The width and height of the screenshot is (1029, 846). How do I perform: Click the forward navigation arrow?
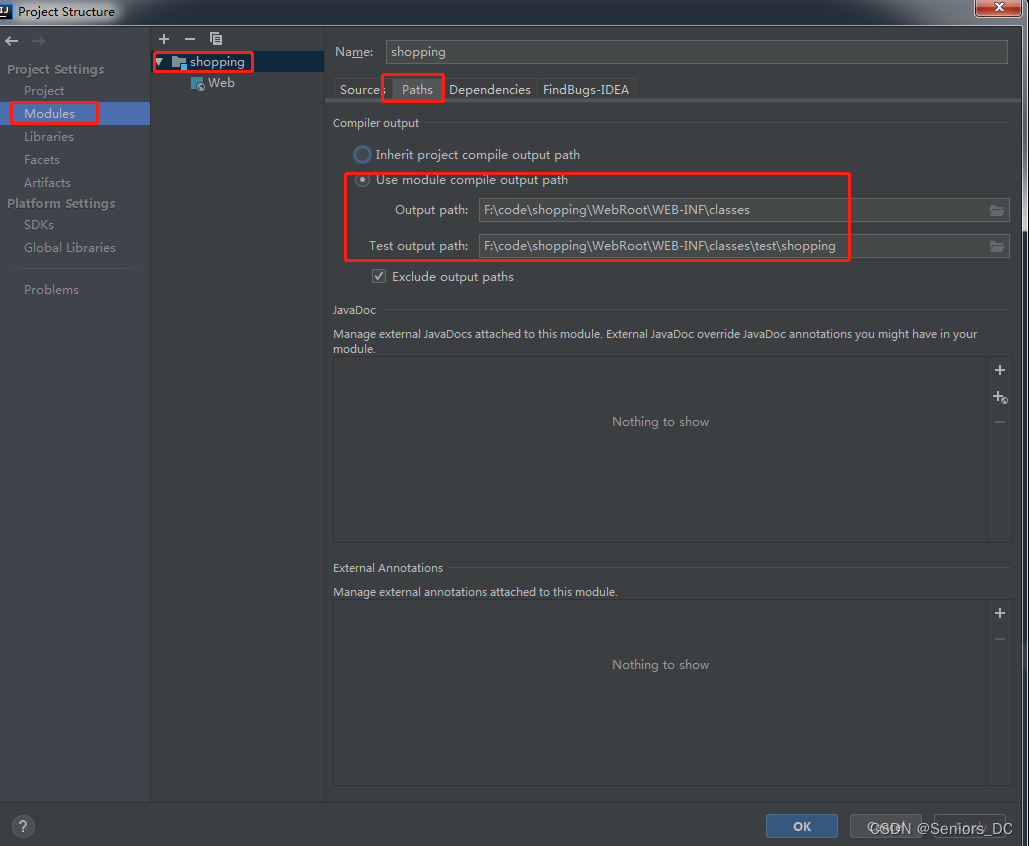point(38,41)
